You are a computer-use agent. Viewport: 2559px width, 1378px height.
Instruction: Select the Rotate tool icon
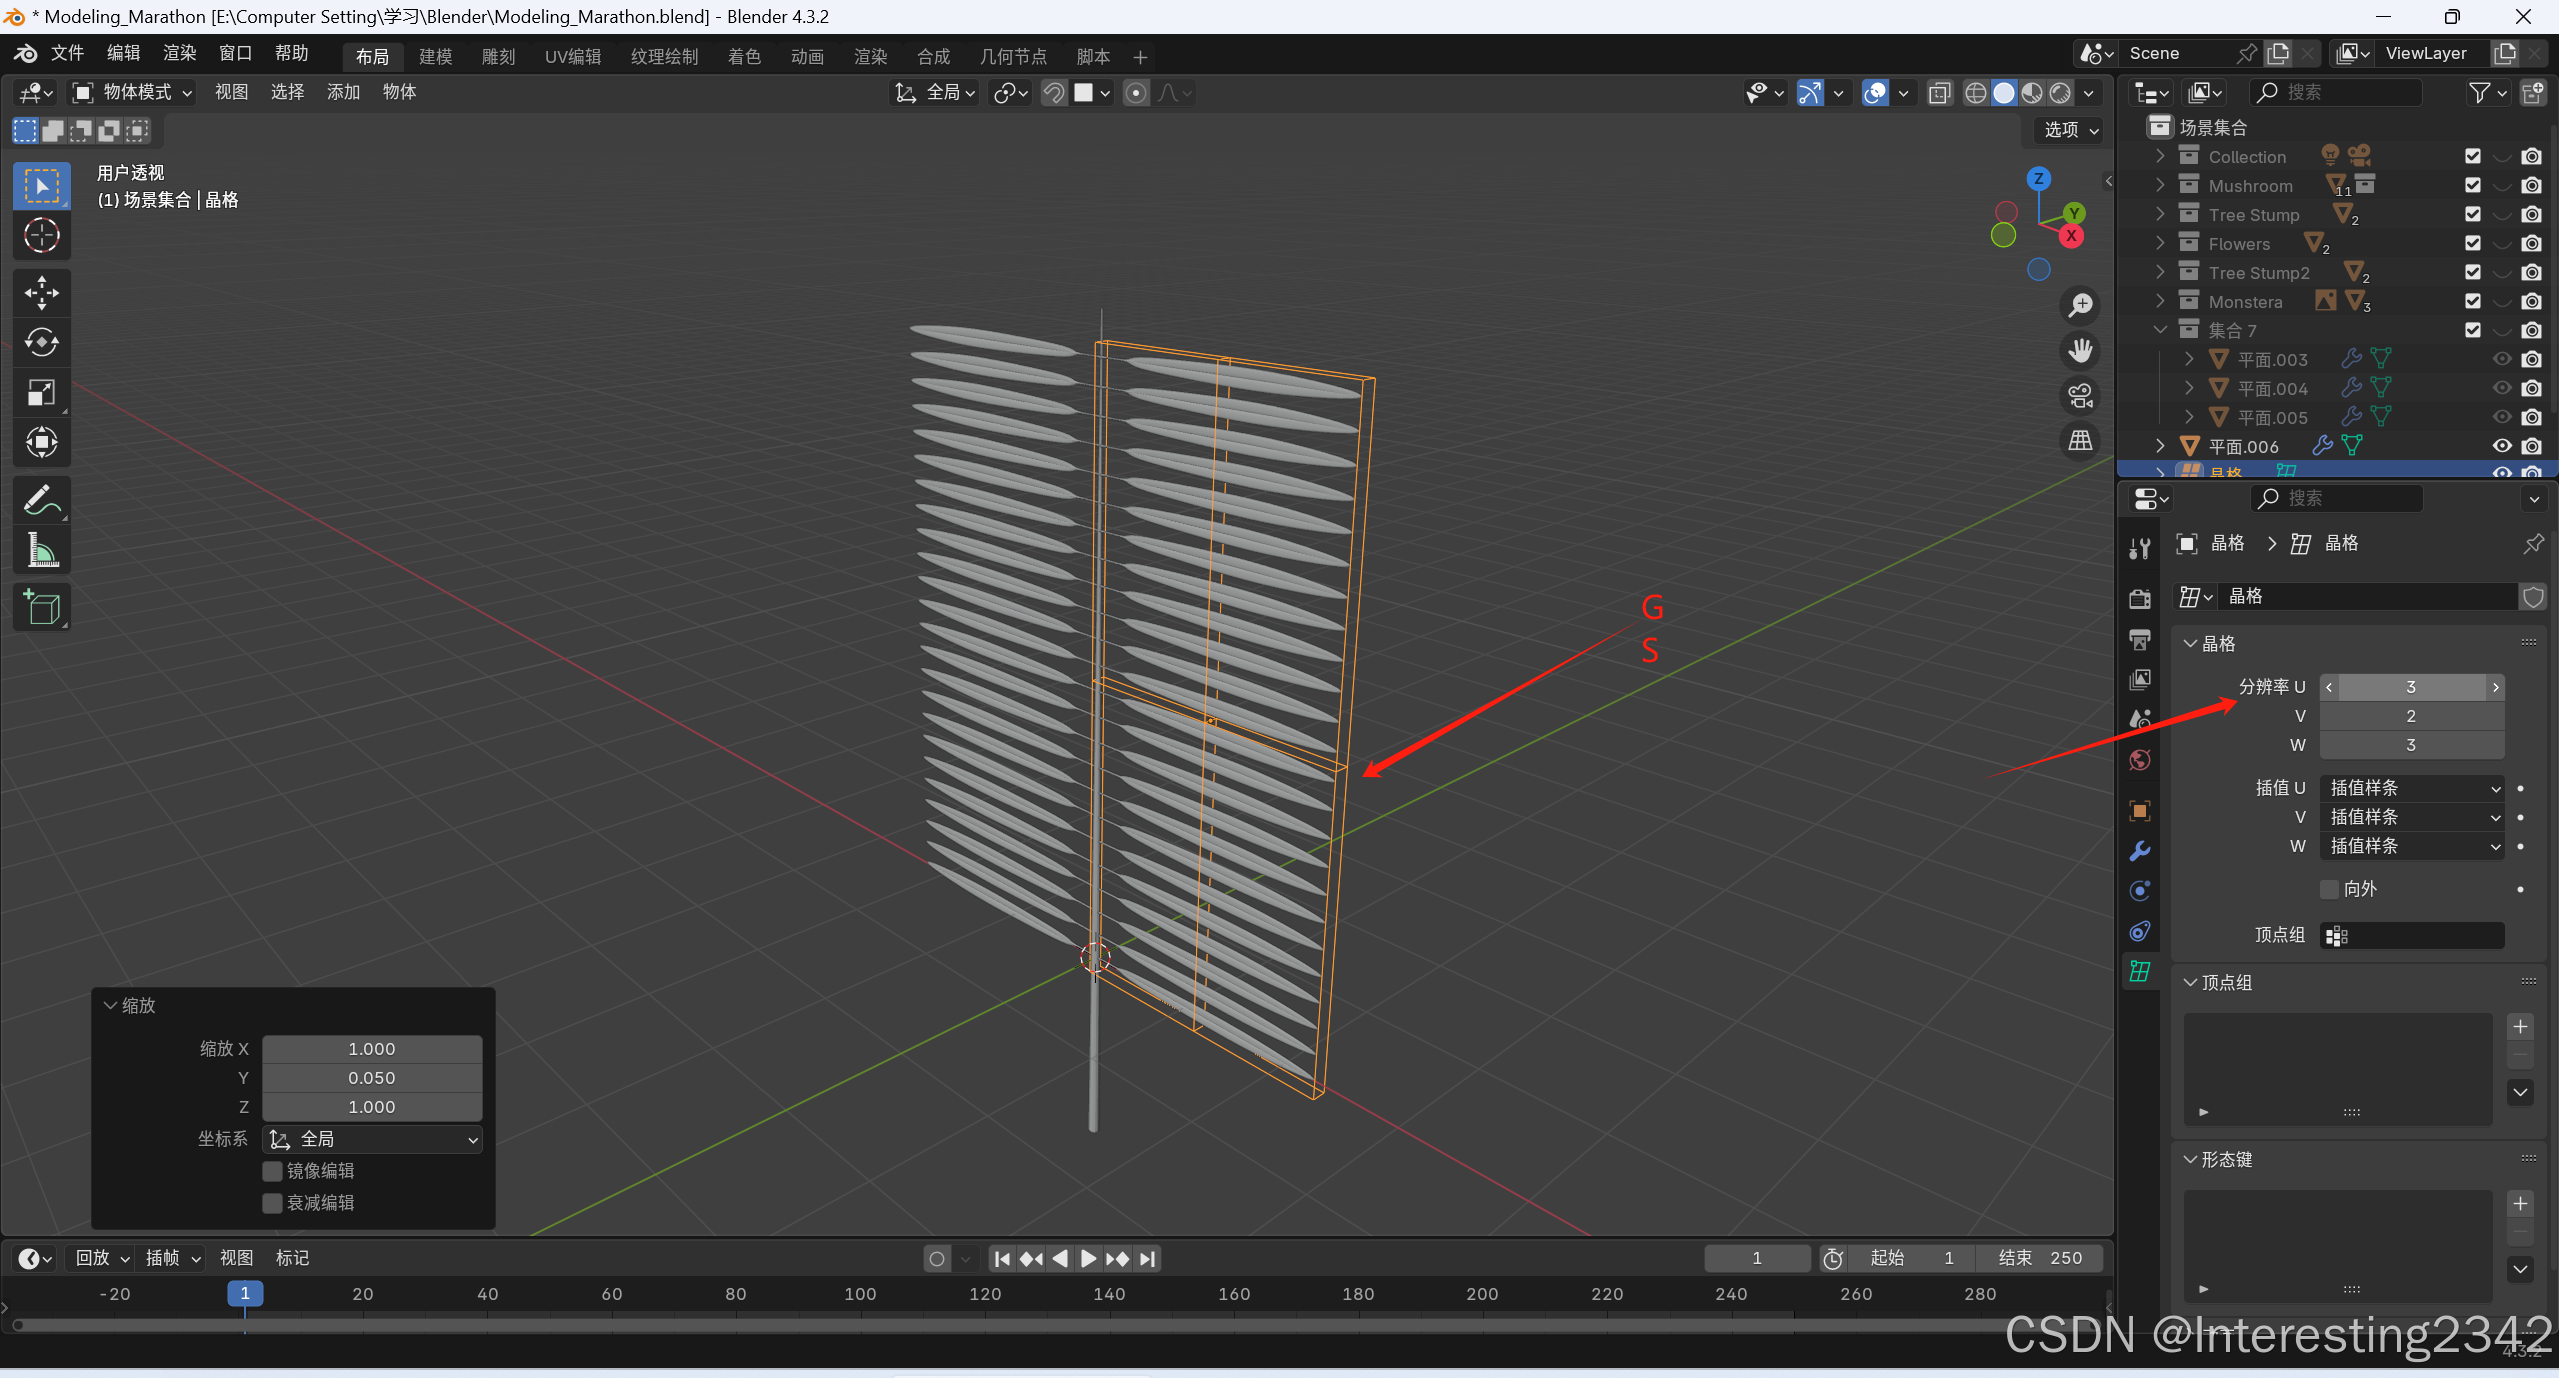tap(41, 342)
